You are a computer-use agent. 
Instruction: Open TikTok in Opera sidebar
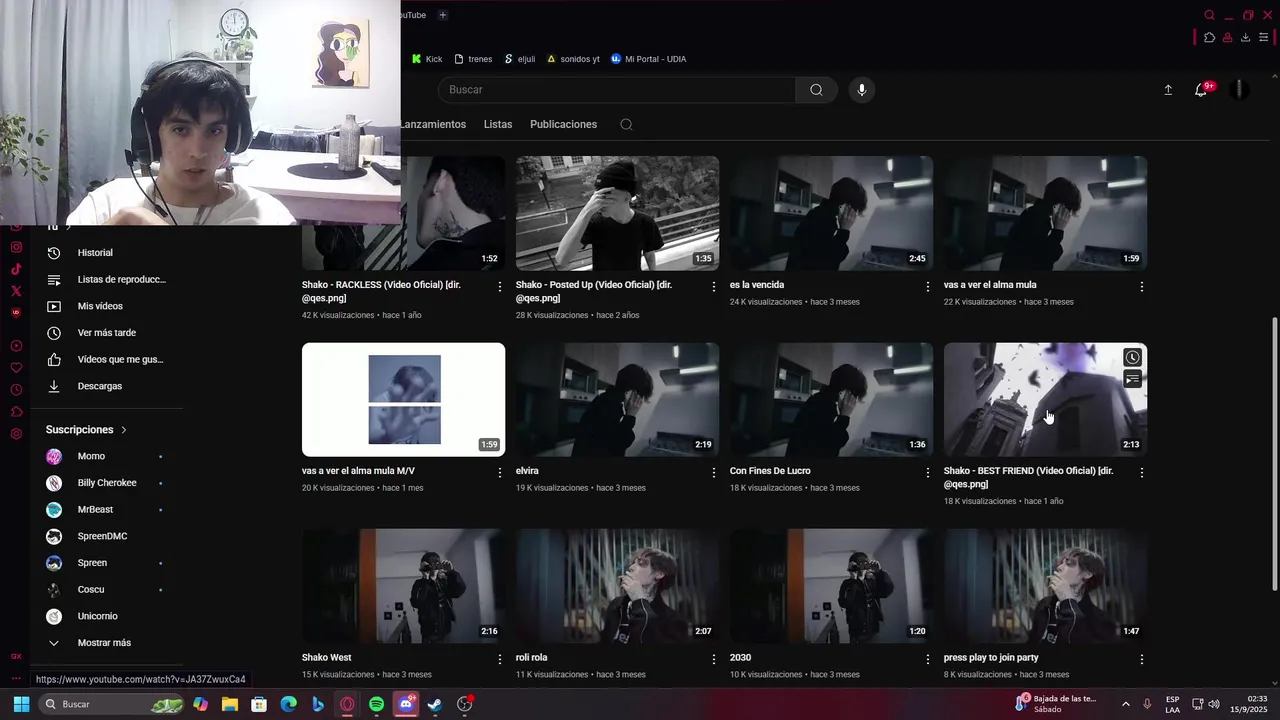tap(16, 269)
